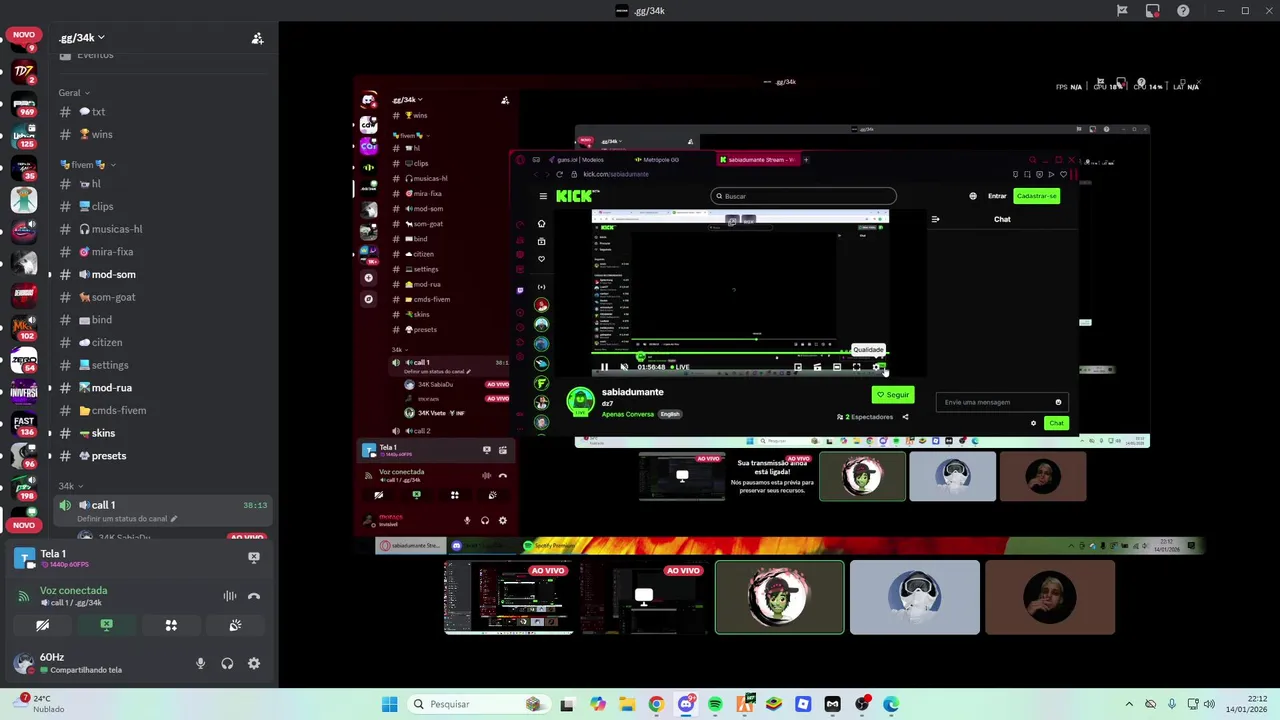Collapse the fivem channel category
1280x720 pixels.
click(x=88, y=164)
